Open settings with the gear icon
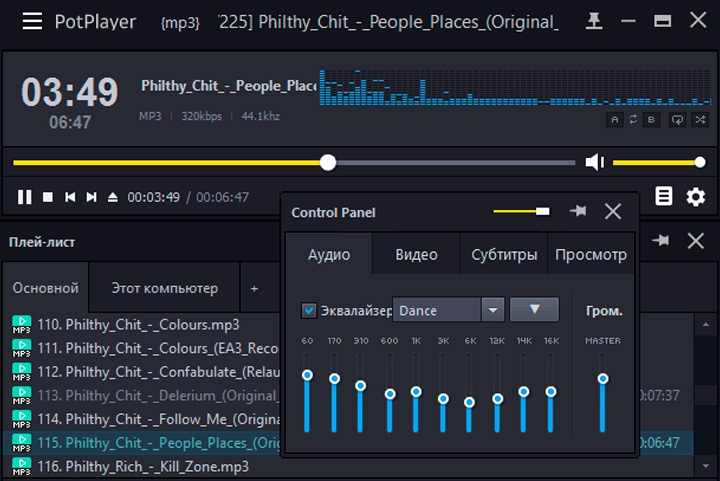The width and height of the screenshot is (720, 481). tap(696, 197)
